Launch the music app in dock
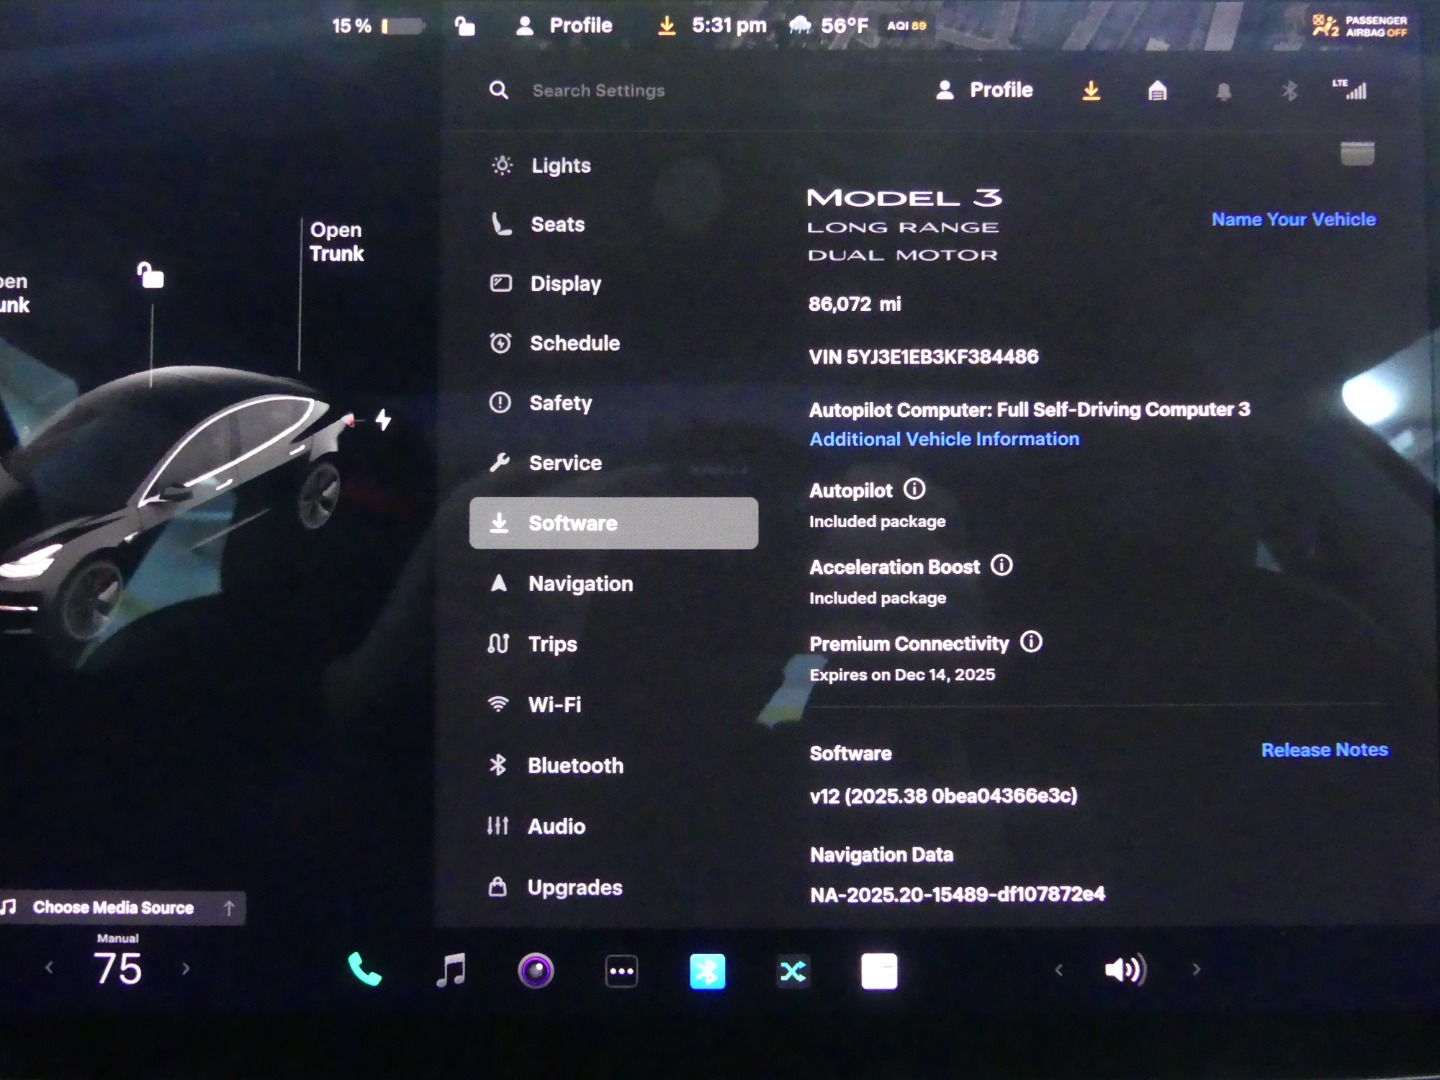 451,970
